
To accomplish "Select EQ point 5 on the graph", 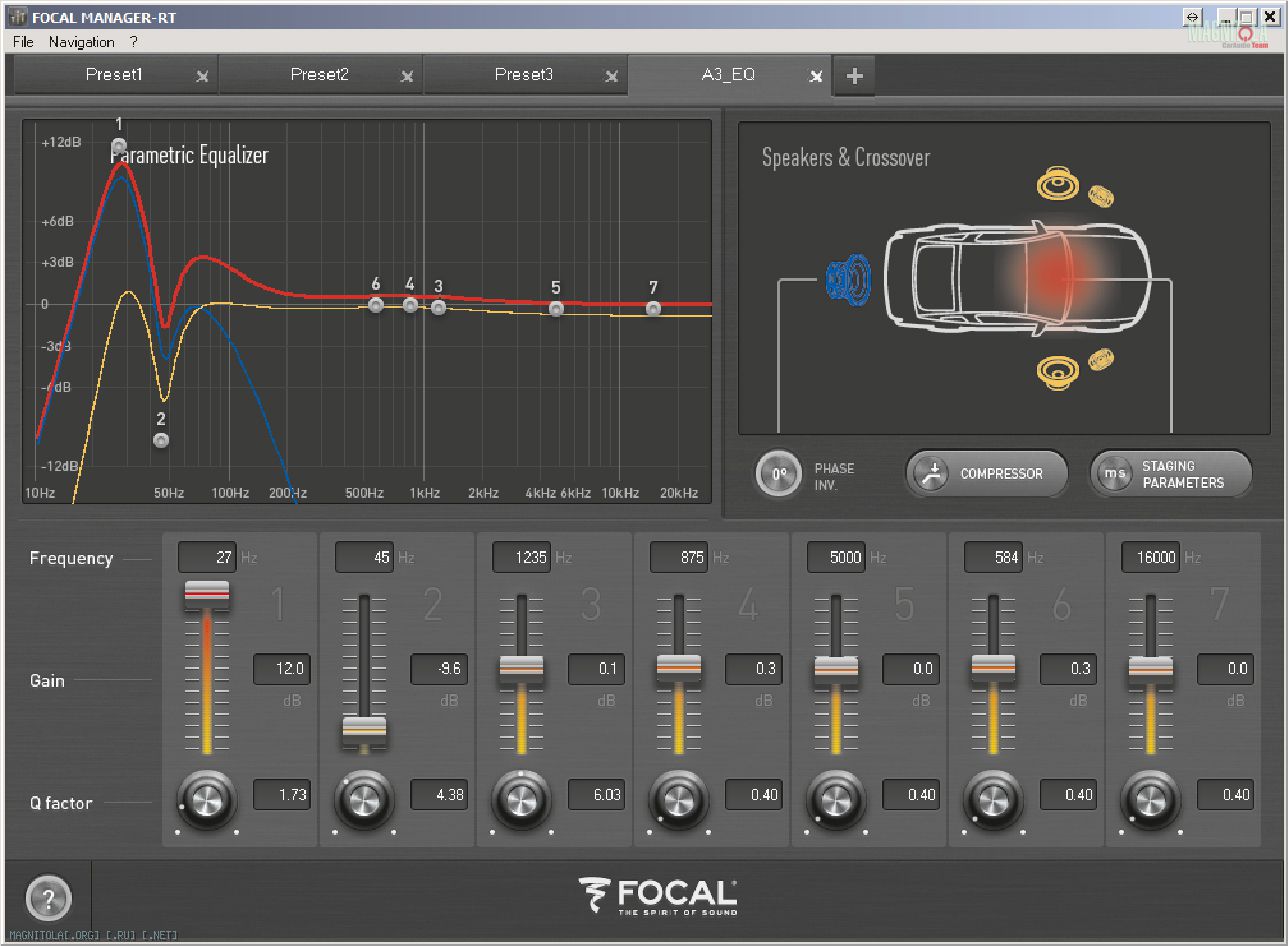I will [556, 309].
